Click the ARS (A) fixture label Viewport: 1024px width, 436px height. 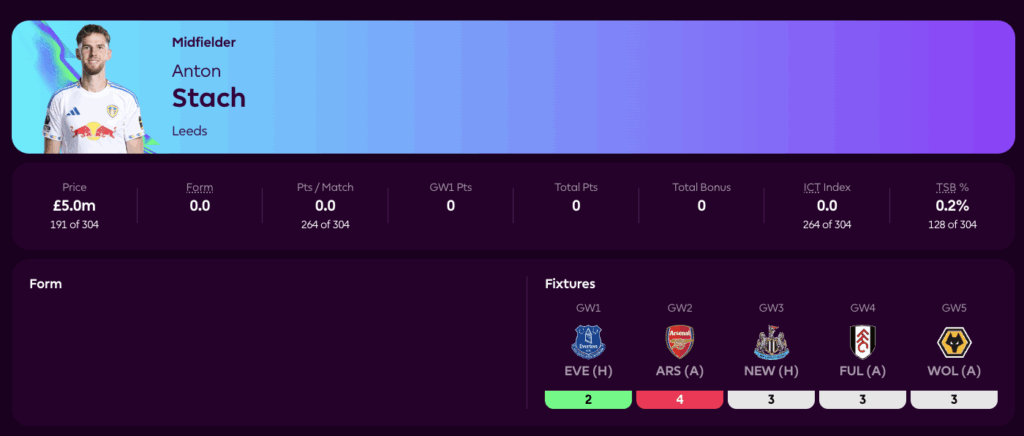pos(679,373)
